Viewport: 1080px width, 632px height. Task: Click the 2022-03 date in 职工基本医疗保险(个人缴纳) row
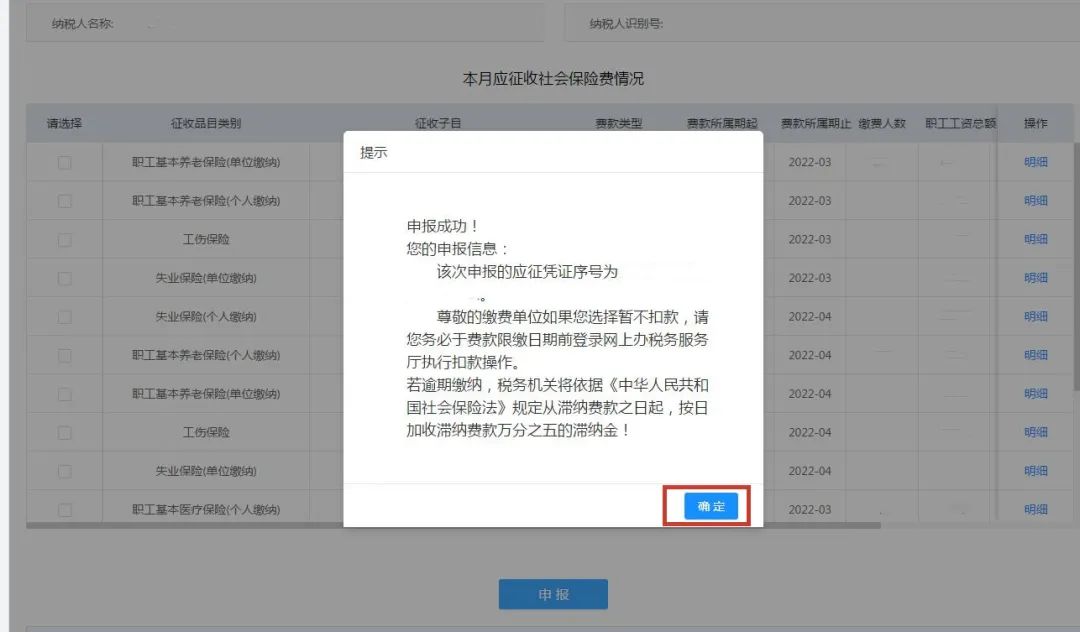click(810, 509)
